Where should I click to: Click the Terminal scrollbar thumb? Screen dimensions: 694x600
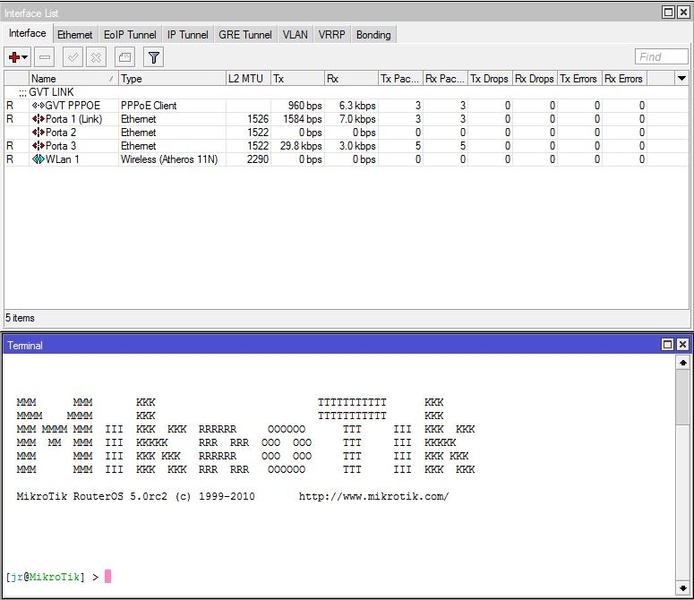pyautogui.click(x=683, y=397)
